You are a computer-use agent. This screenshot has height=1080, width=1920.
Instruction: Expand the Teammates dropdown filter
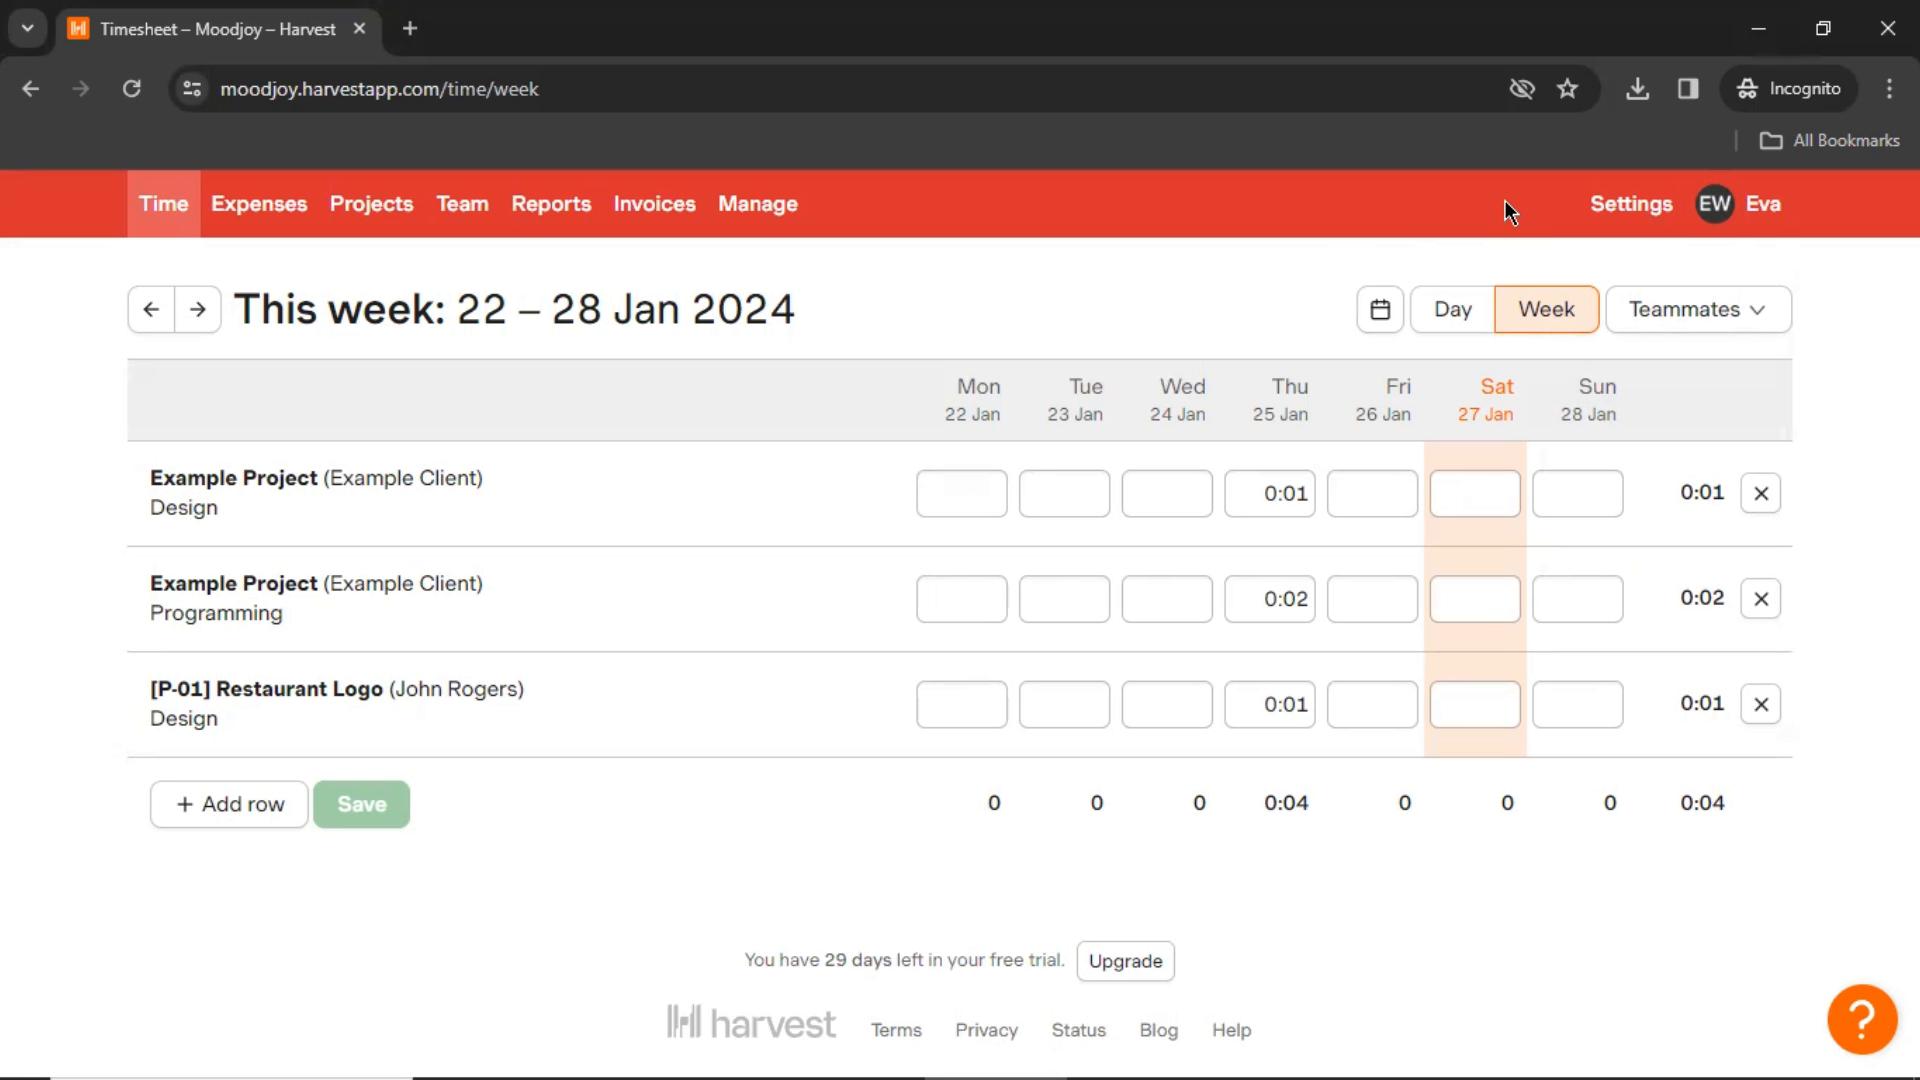point(1697,307)
